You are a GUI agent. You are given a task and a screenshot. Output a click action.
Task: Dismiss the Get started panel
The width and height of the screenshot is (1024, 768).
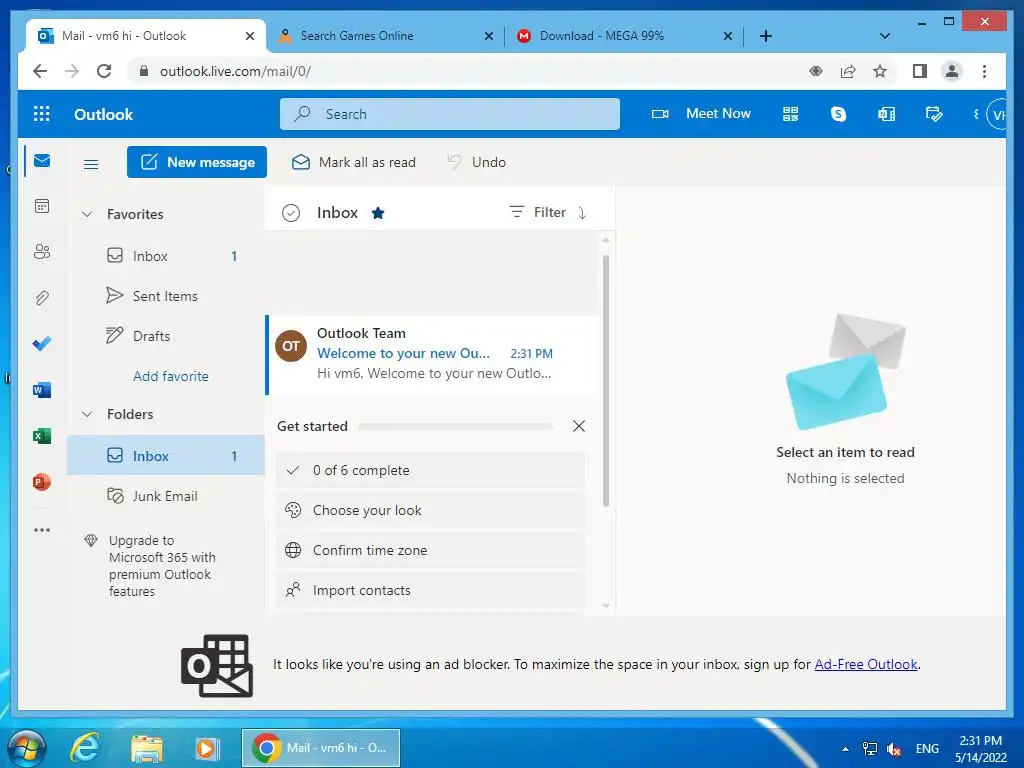[579, 426]
